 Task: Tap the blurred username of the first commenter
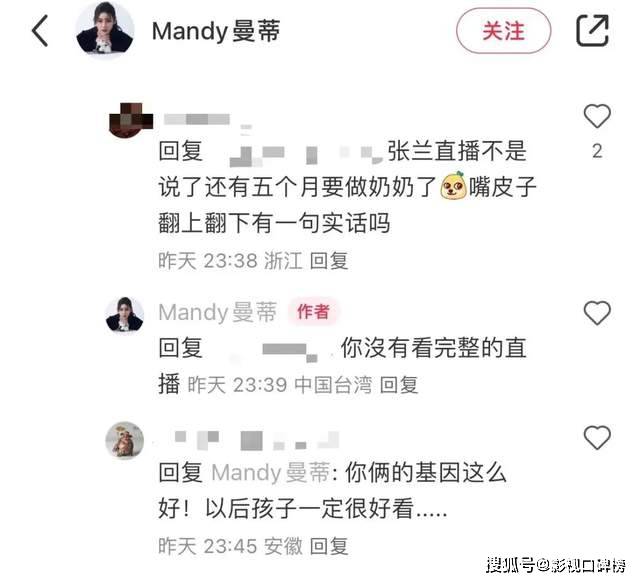(x=197, y=119)
